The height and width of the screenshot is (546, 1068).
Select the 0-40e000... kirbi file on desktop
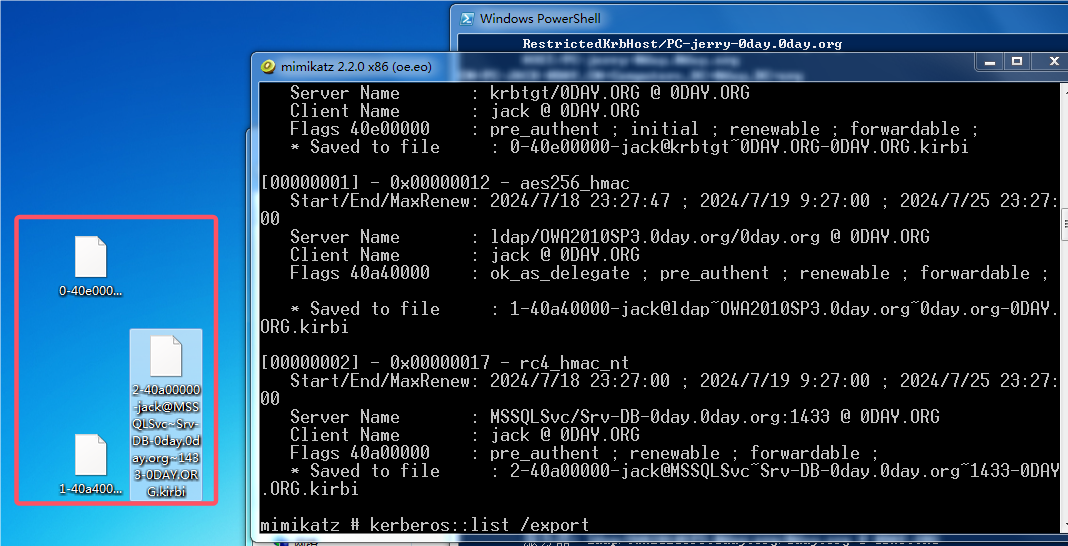click(91, 266)
